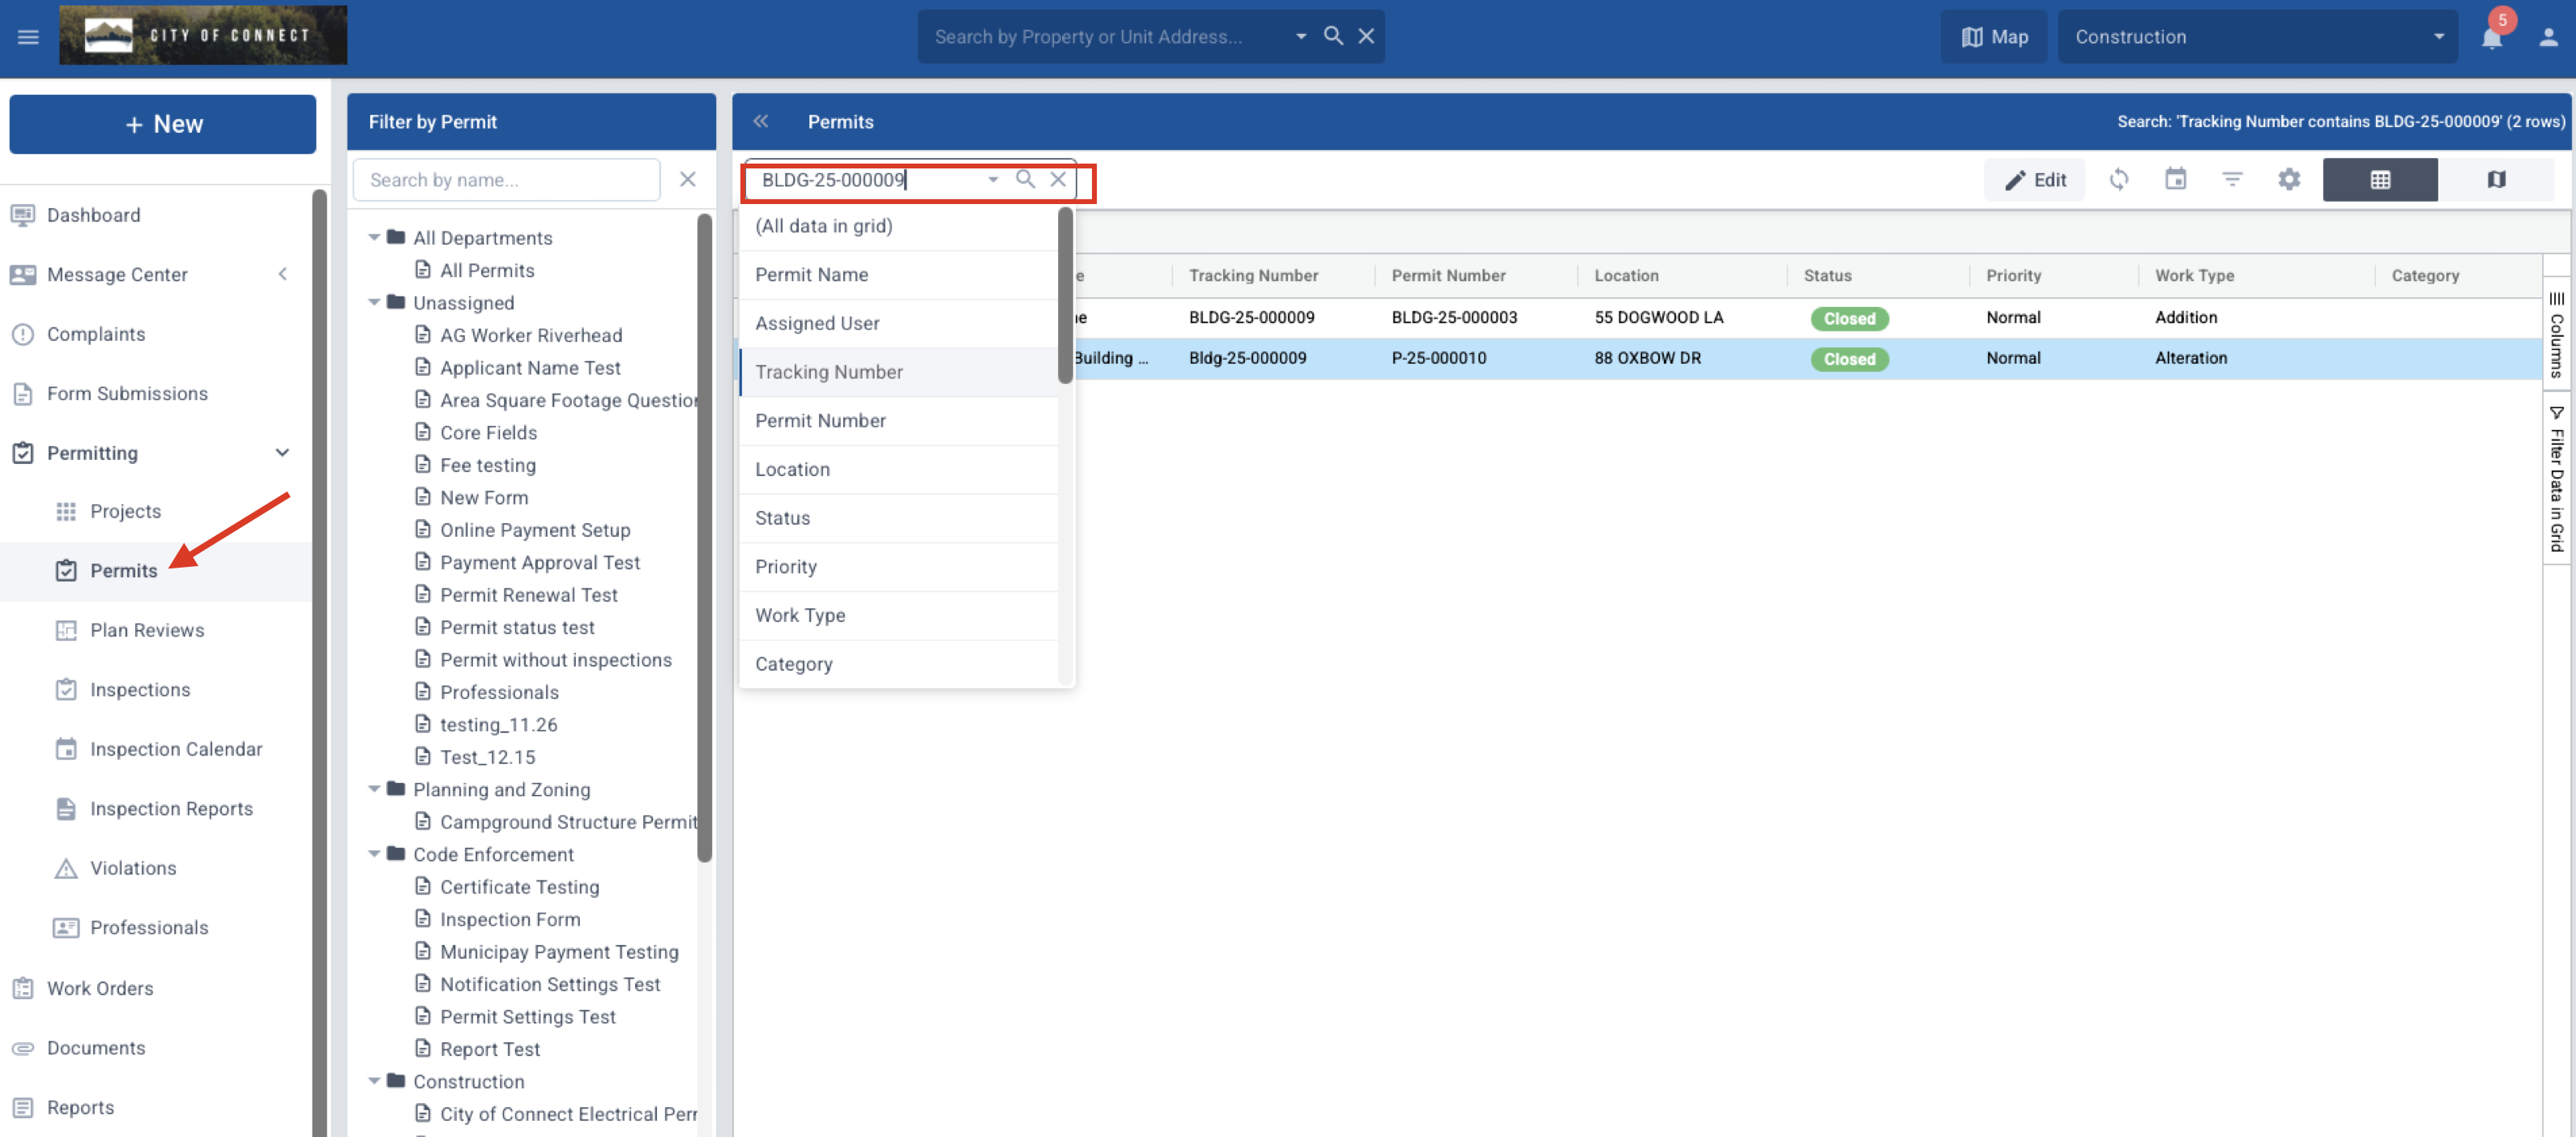Click the New button
Screen dimensions: 2576x1137
point(163,124)
